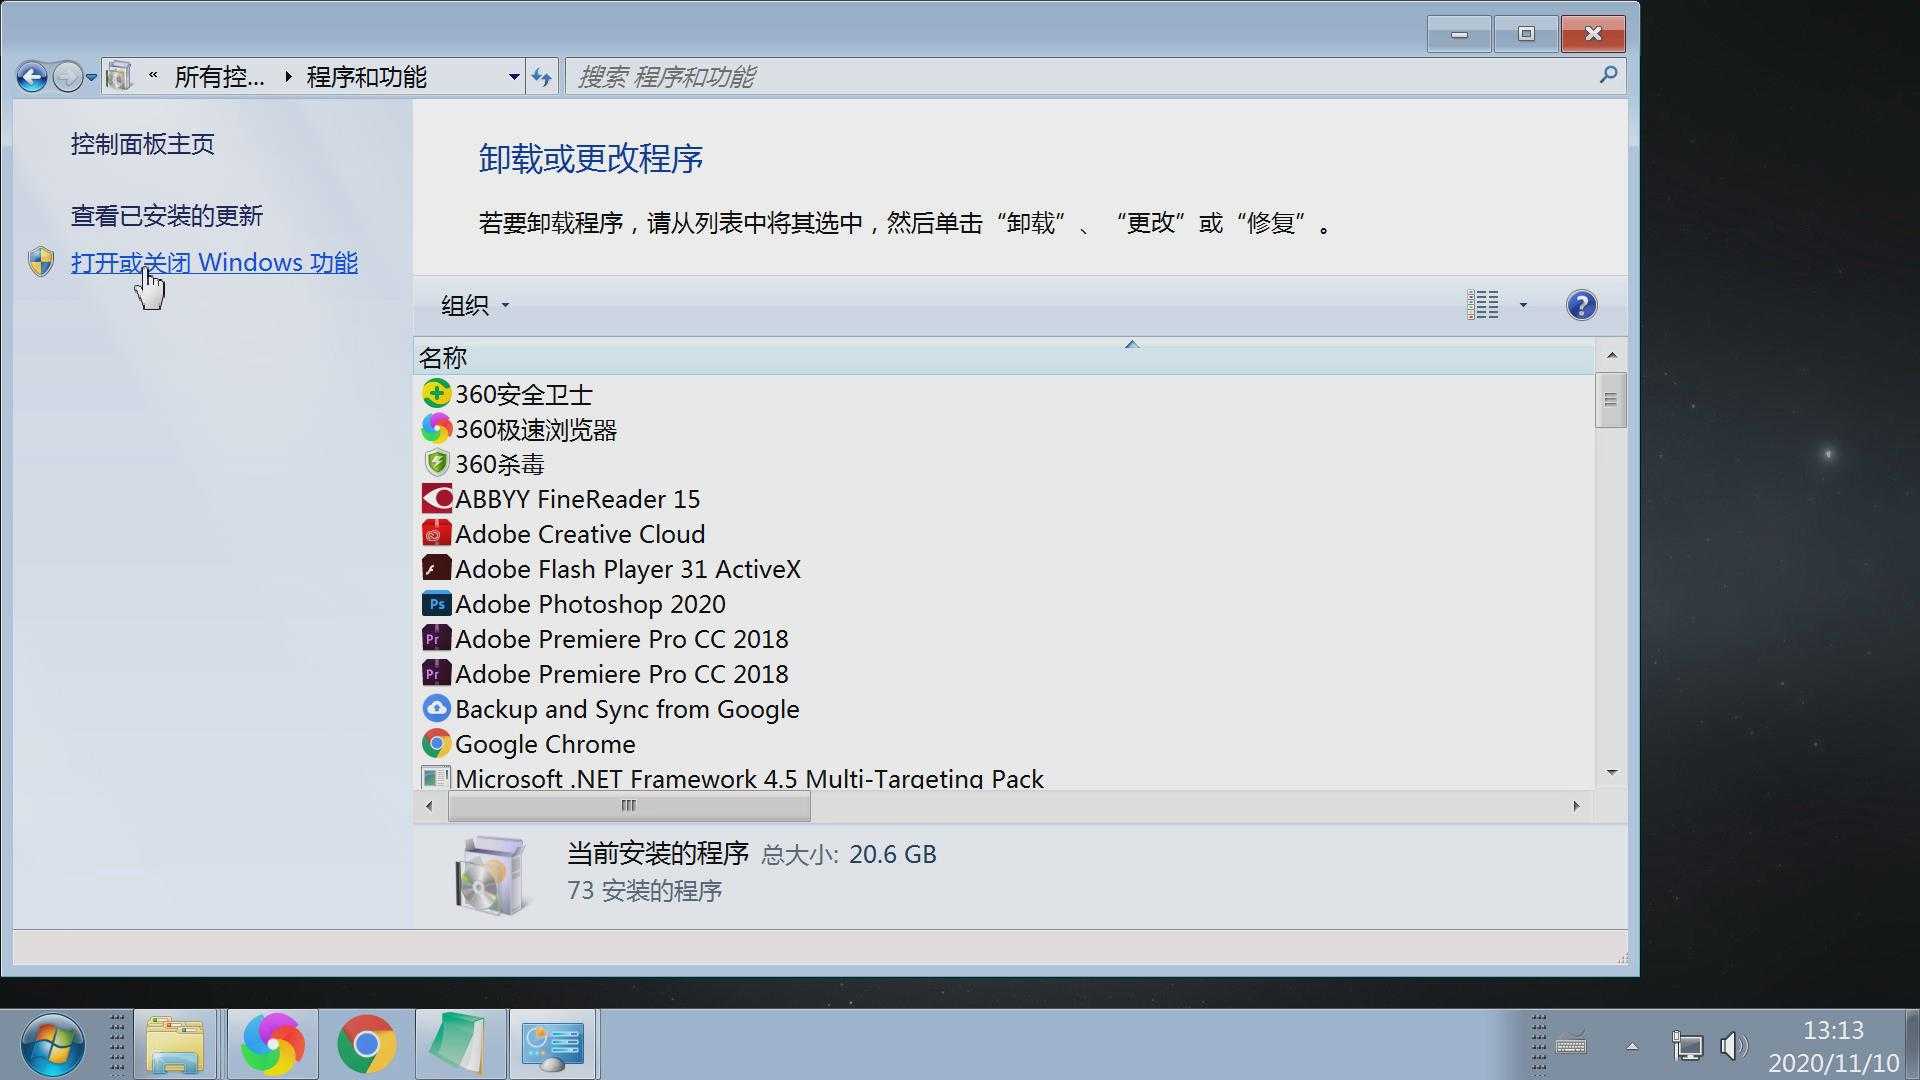The width and height of the screenshot is (1920, 1080).
Task: Click the help question mark icon
Action: point(1581,305)
